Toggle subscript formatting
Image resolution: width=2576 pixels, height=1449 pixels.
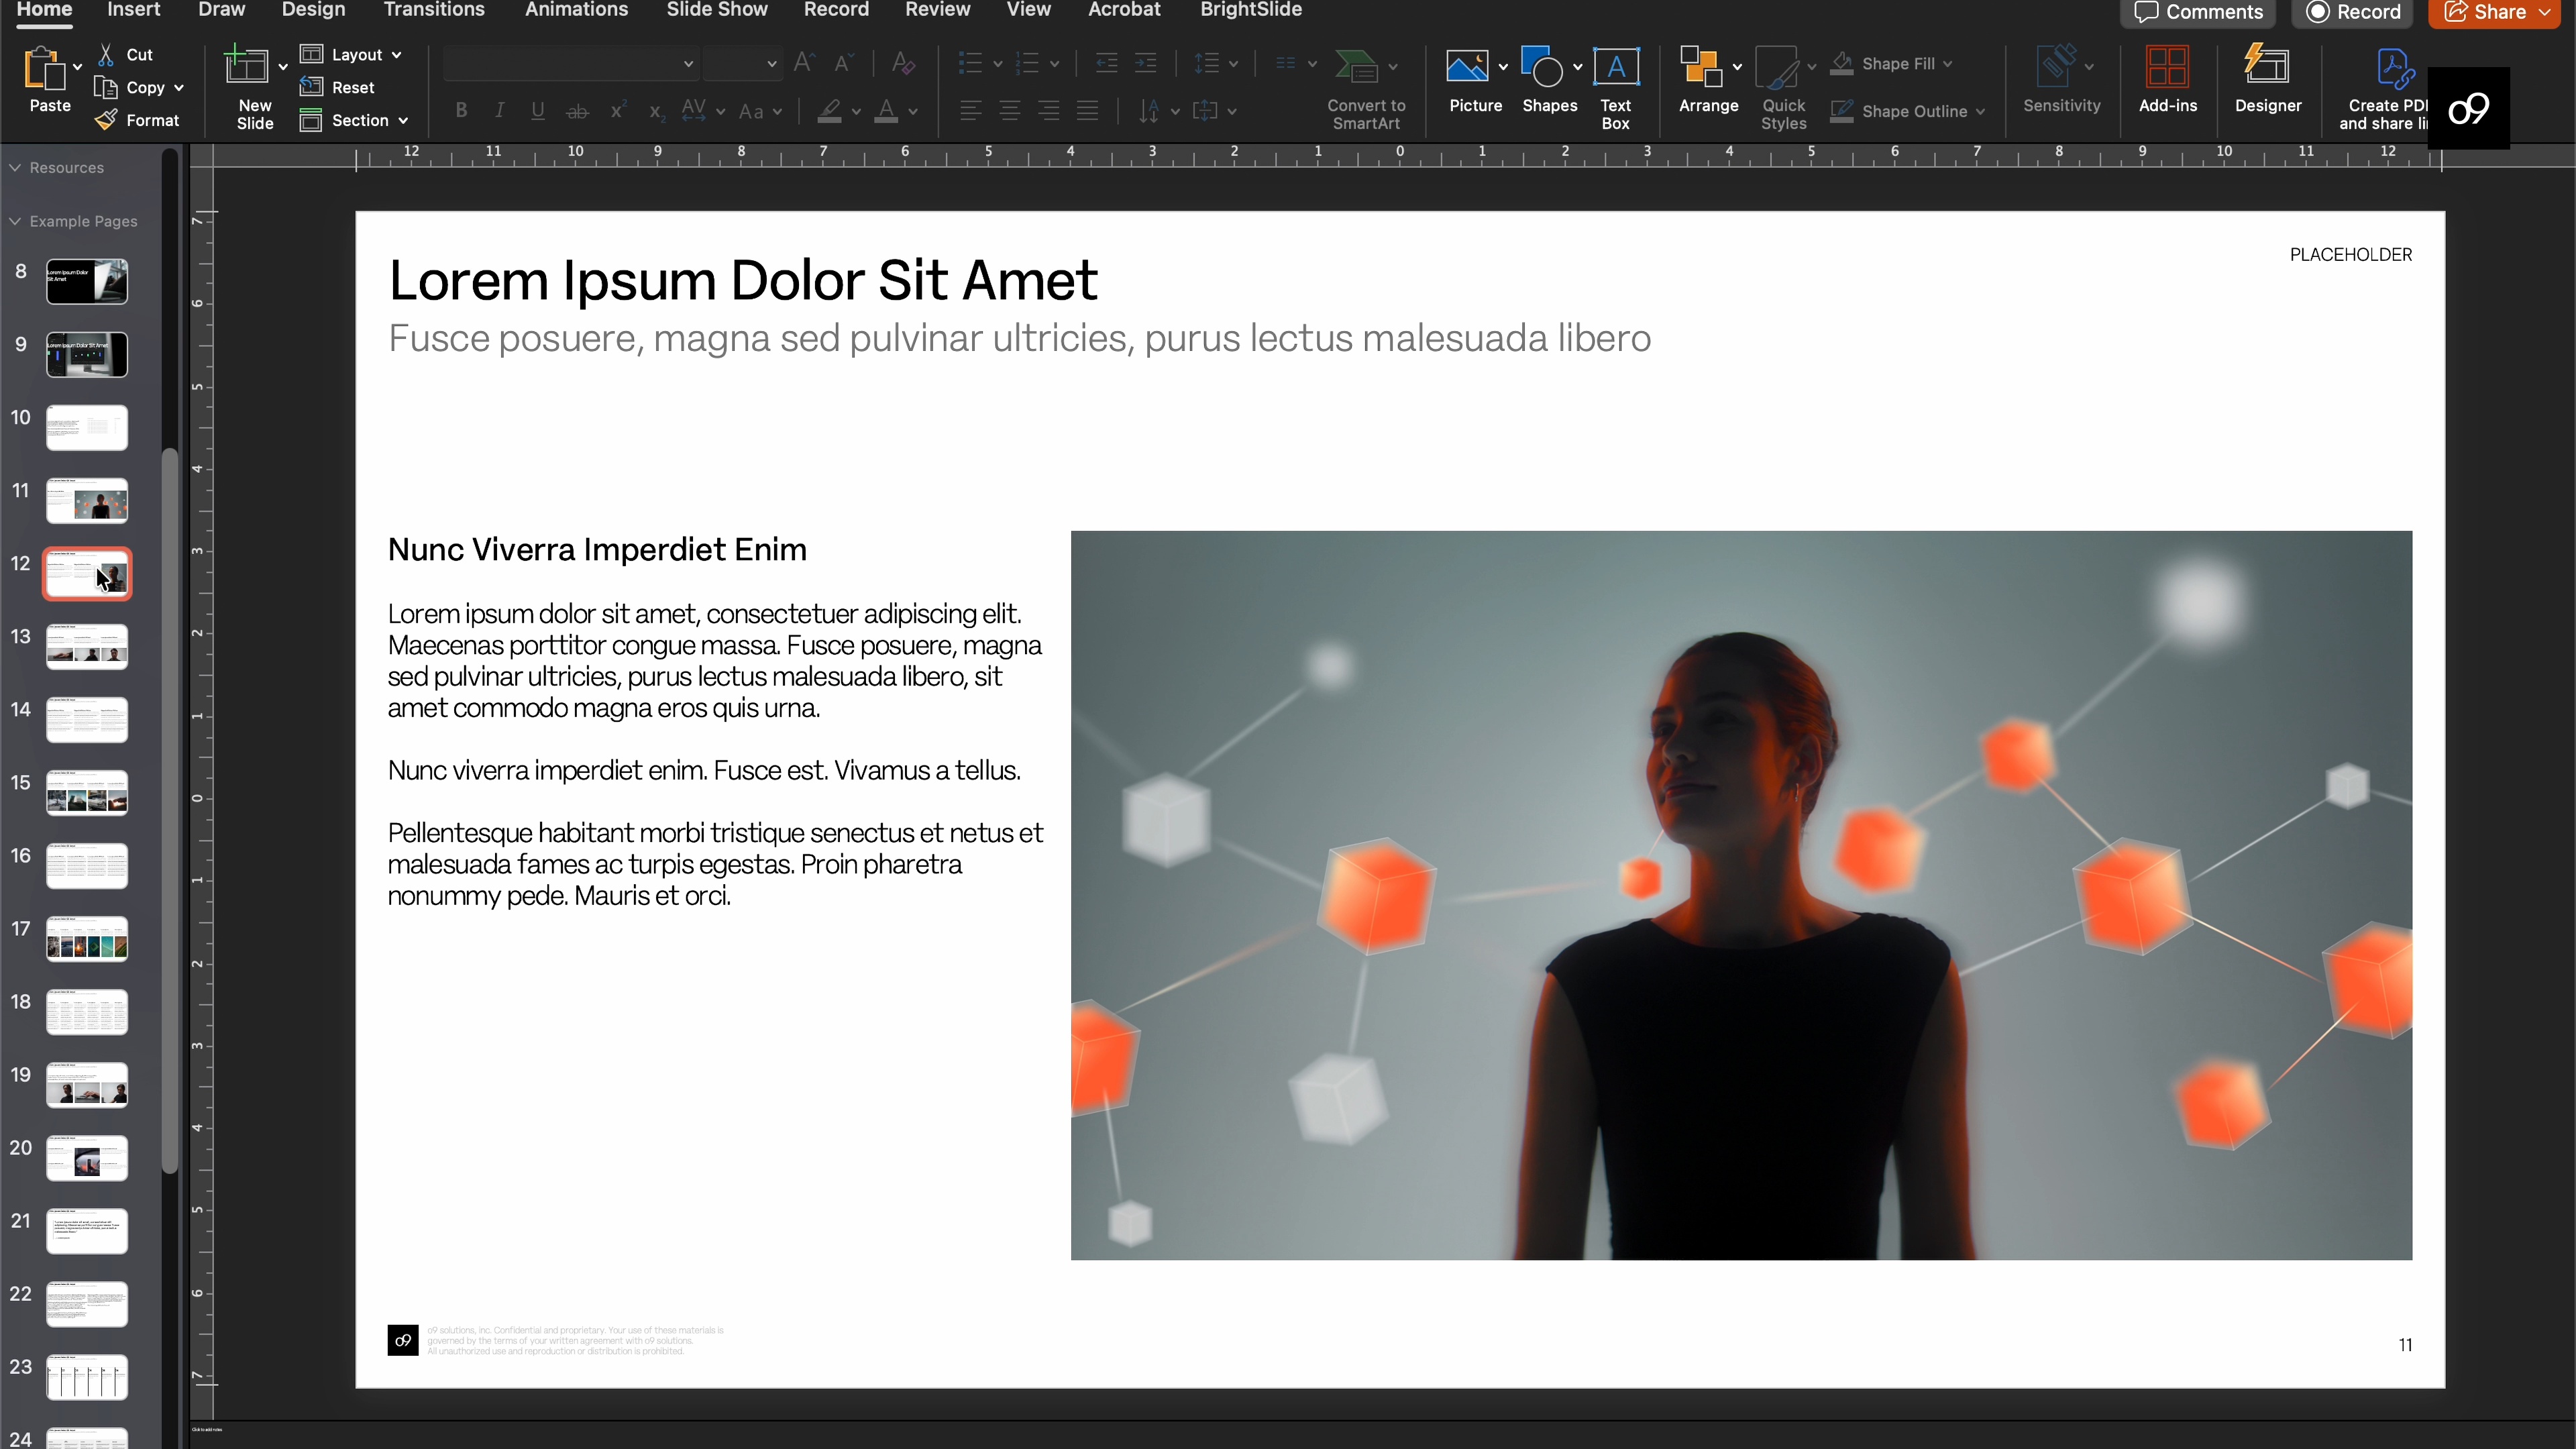[656, 112]
